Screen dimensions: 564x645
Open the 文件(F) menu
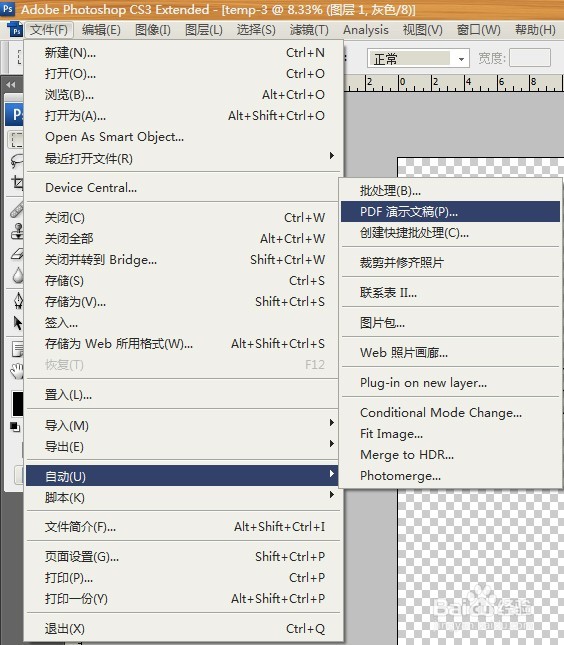(49, 30)
